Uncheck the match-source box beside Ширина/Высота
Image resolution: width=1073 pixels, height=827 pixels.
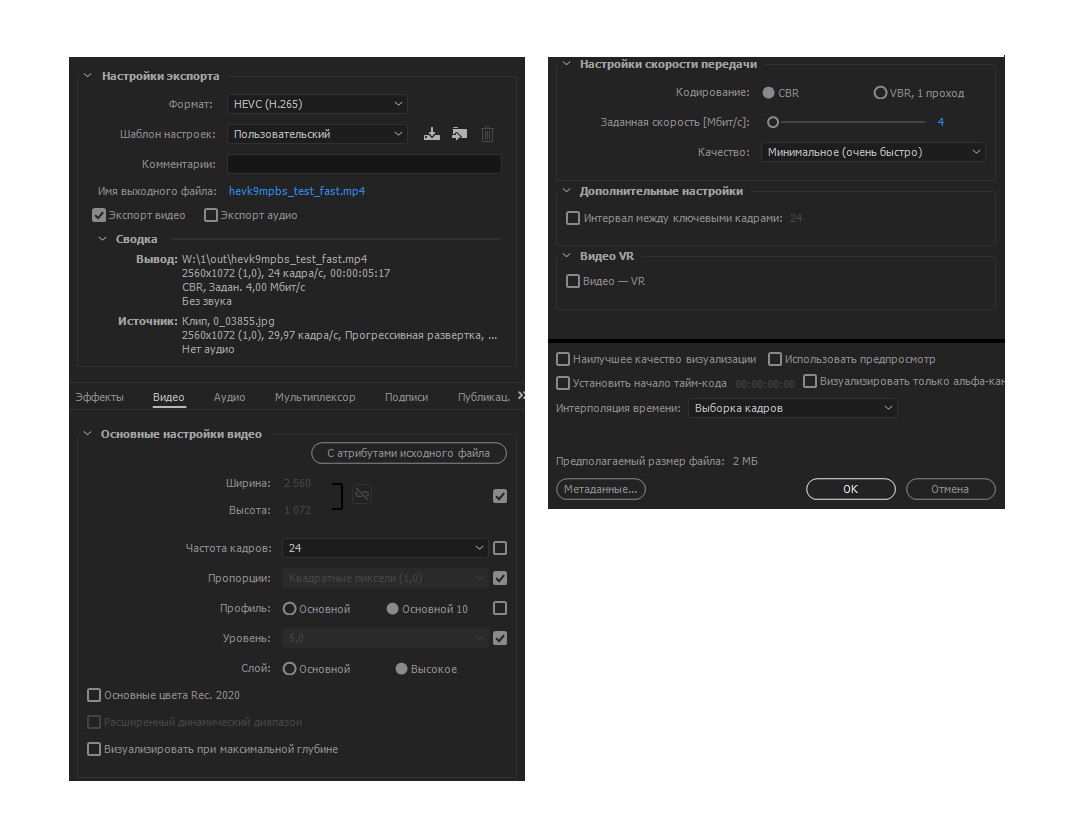(x=500, y=496)
